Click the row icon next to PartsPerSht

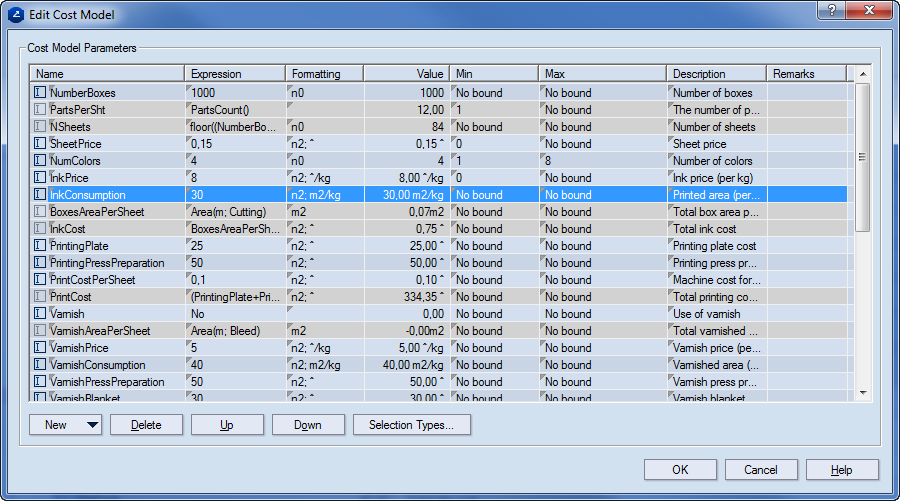[x=40, y=110]
